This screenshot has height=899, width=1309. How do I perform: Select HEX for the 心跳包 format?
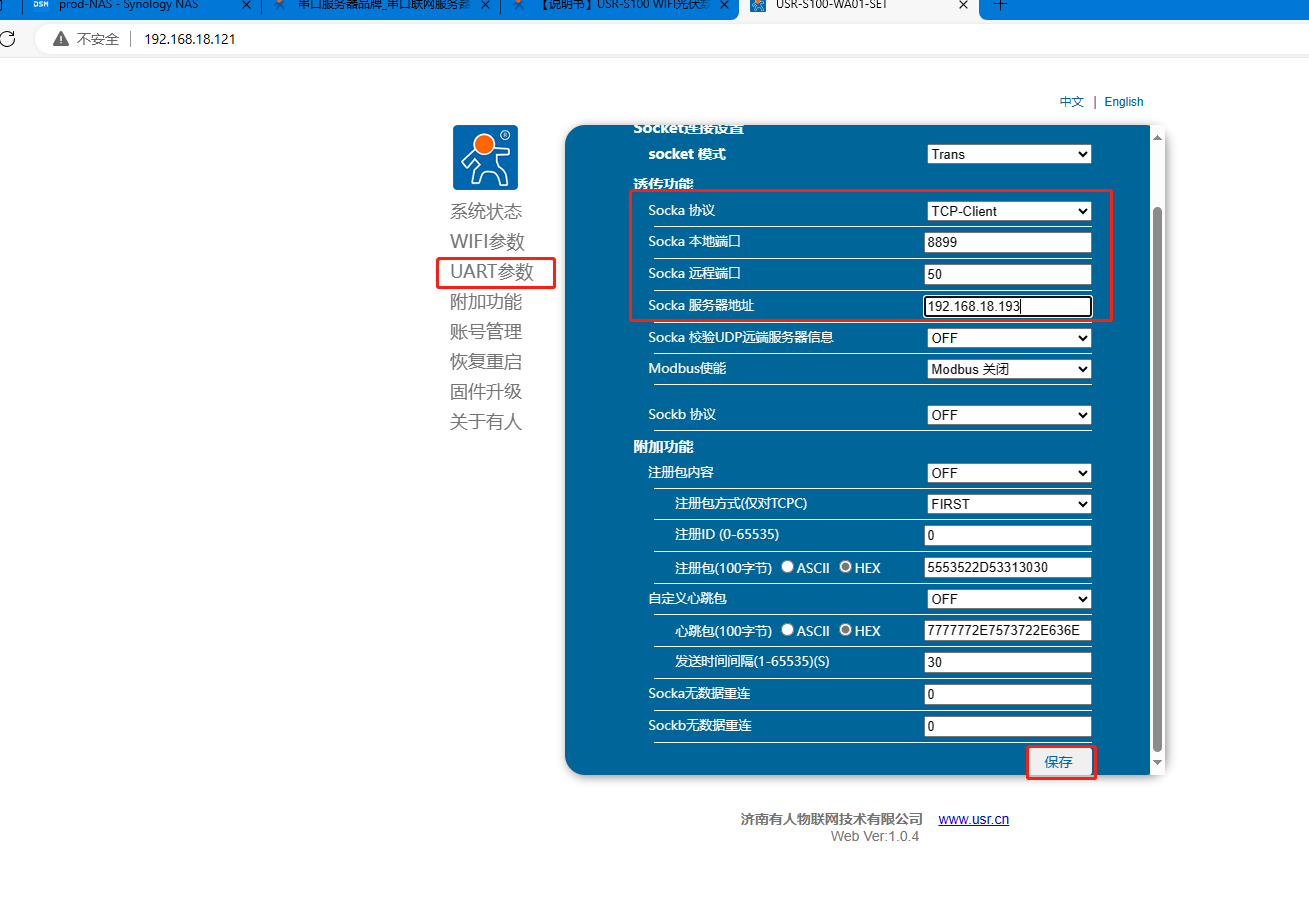pyautogui.click(x=846, y=630)
